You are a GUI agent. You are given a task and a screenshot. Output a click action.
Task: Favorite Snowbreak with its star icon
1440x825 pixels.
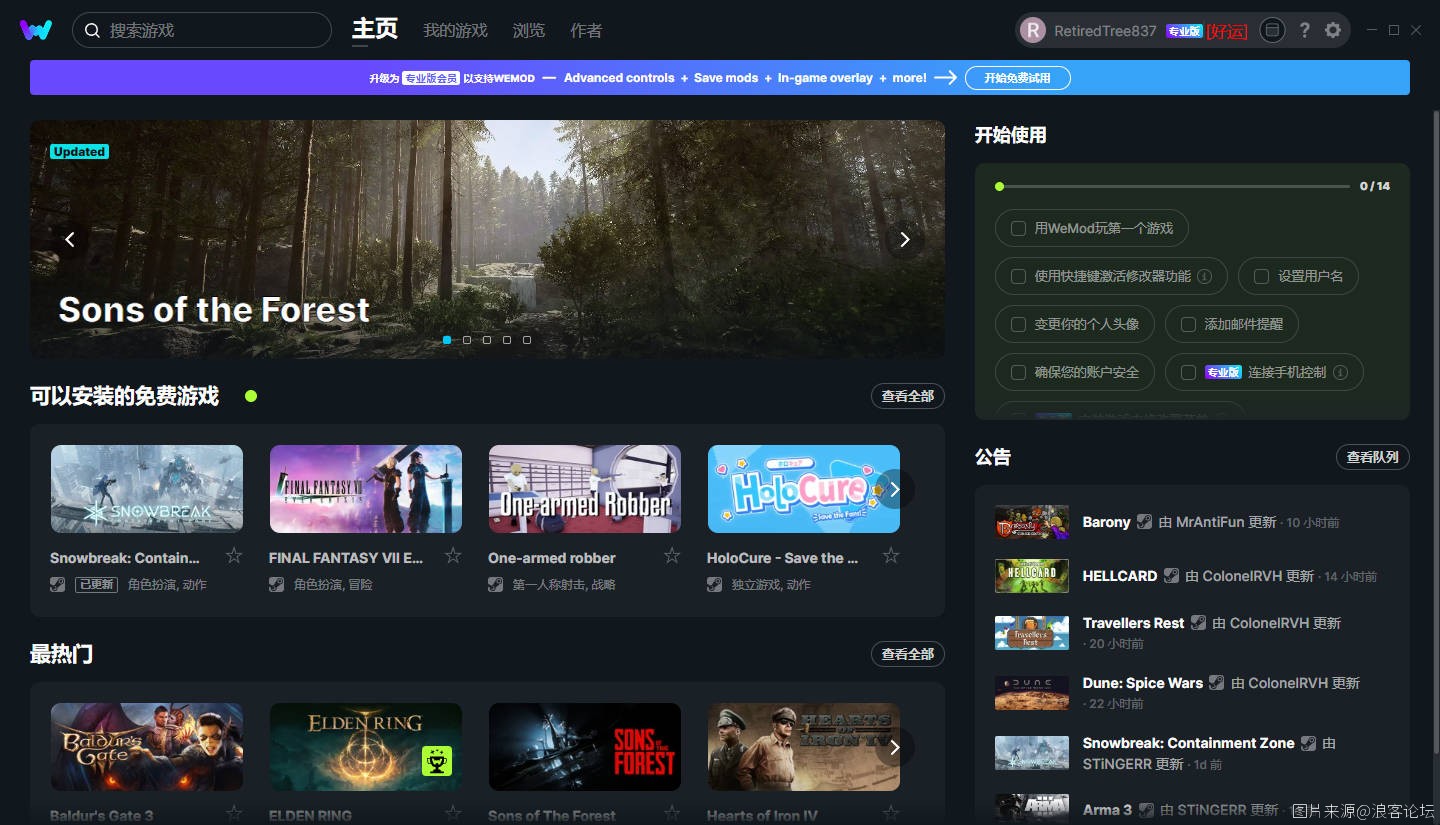(x=233, y=556)
